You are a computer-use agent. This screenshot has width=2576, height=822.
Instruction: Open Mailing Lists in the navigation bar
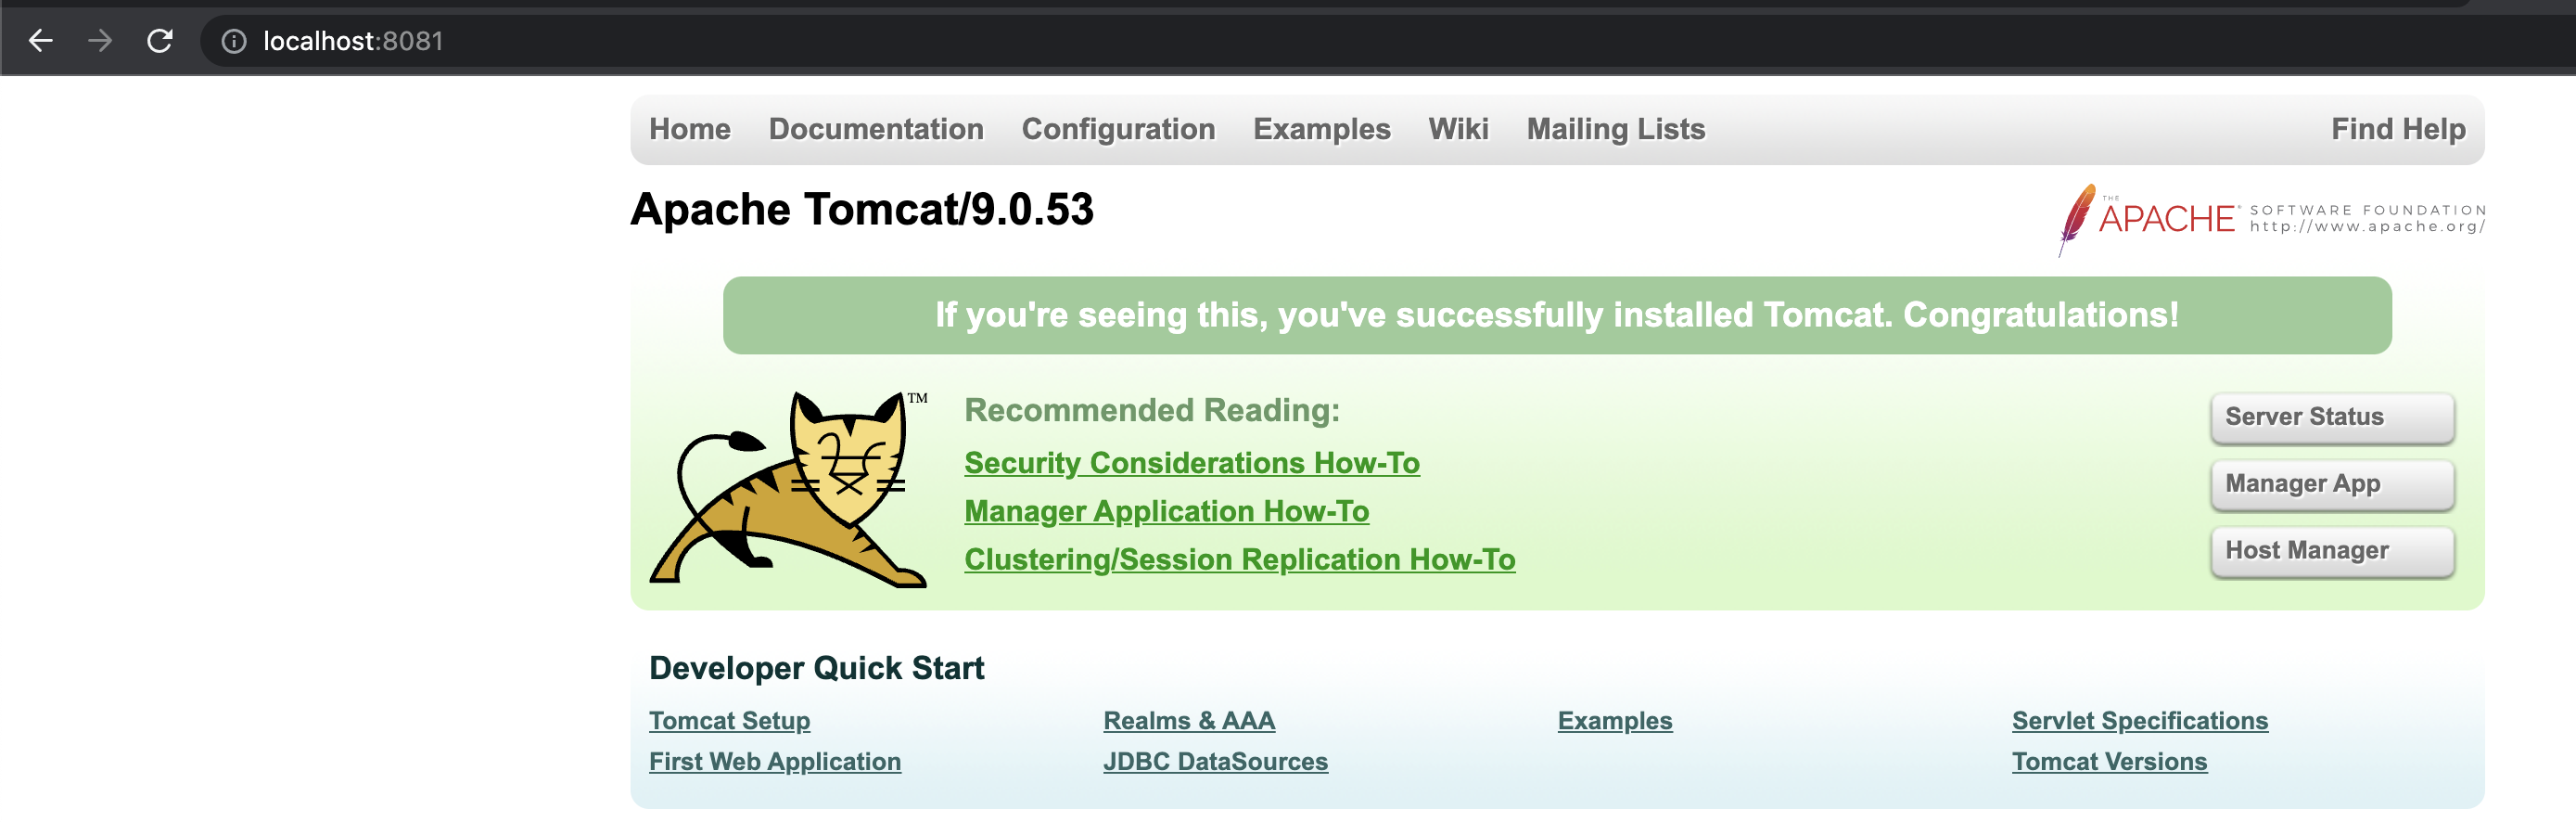[1615, 129]
